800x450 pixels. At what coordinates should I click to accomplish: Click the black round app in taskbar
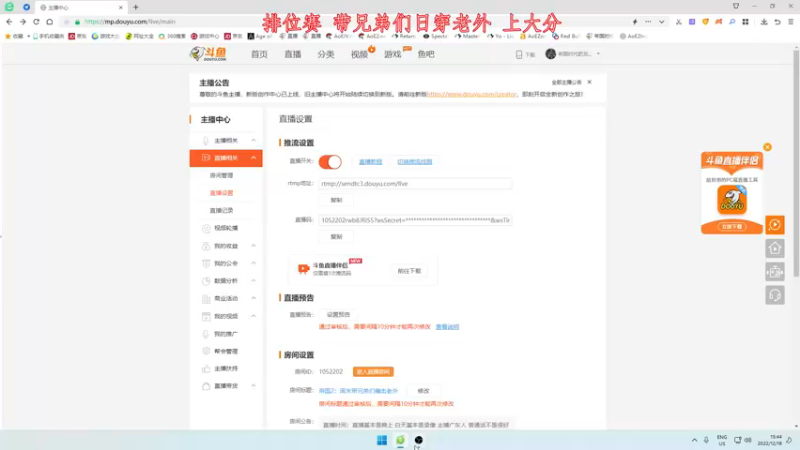pos(419,440)
